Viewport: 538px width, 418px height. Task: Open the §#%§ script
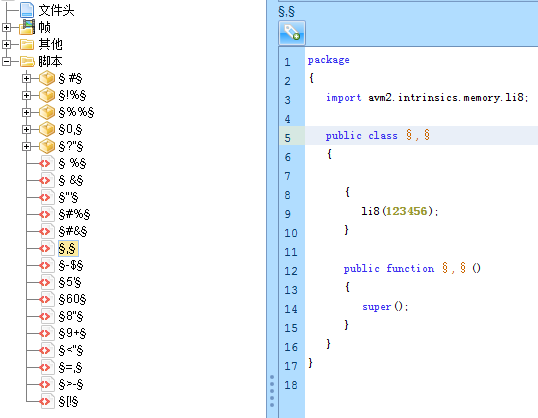click(74, 214)
